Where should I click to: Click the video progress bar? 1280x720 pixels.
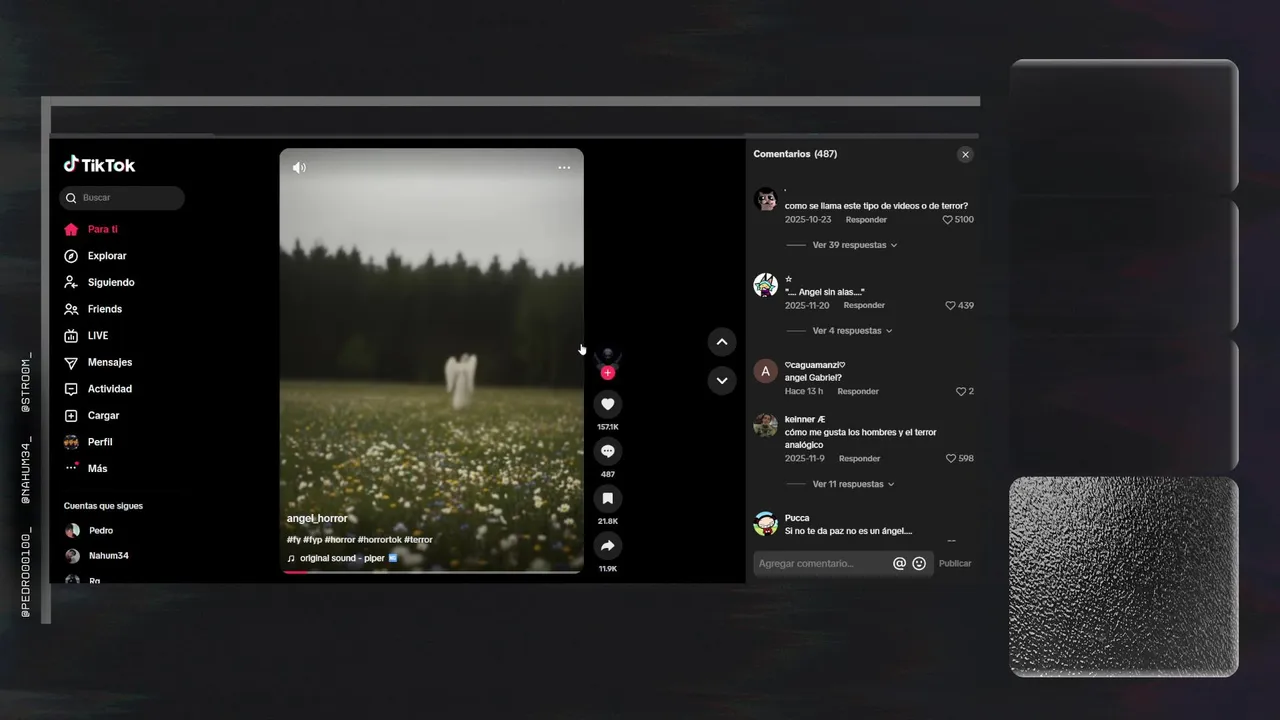coord(431,572)
